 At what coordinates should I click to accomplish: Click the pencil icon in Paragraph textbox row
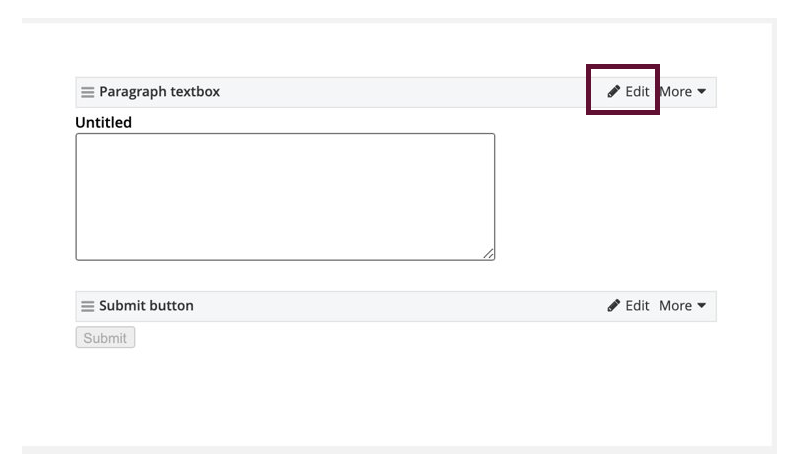pyautogui.click(x=614, y=92)
